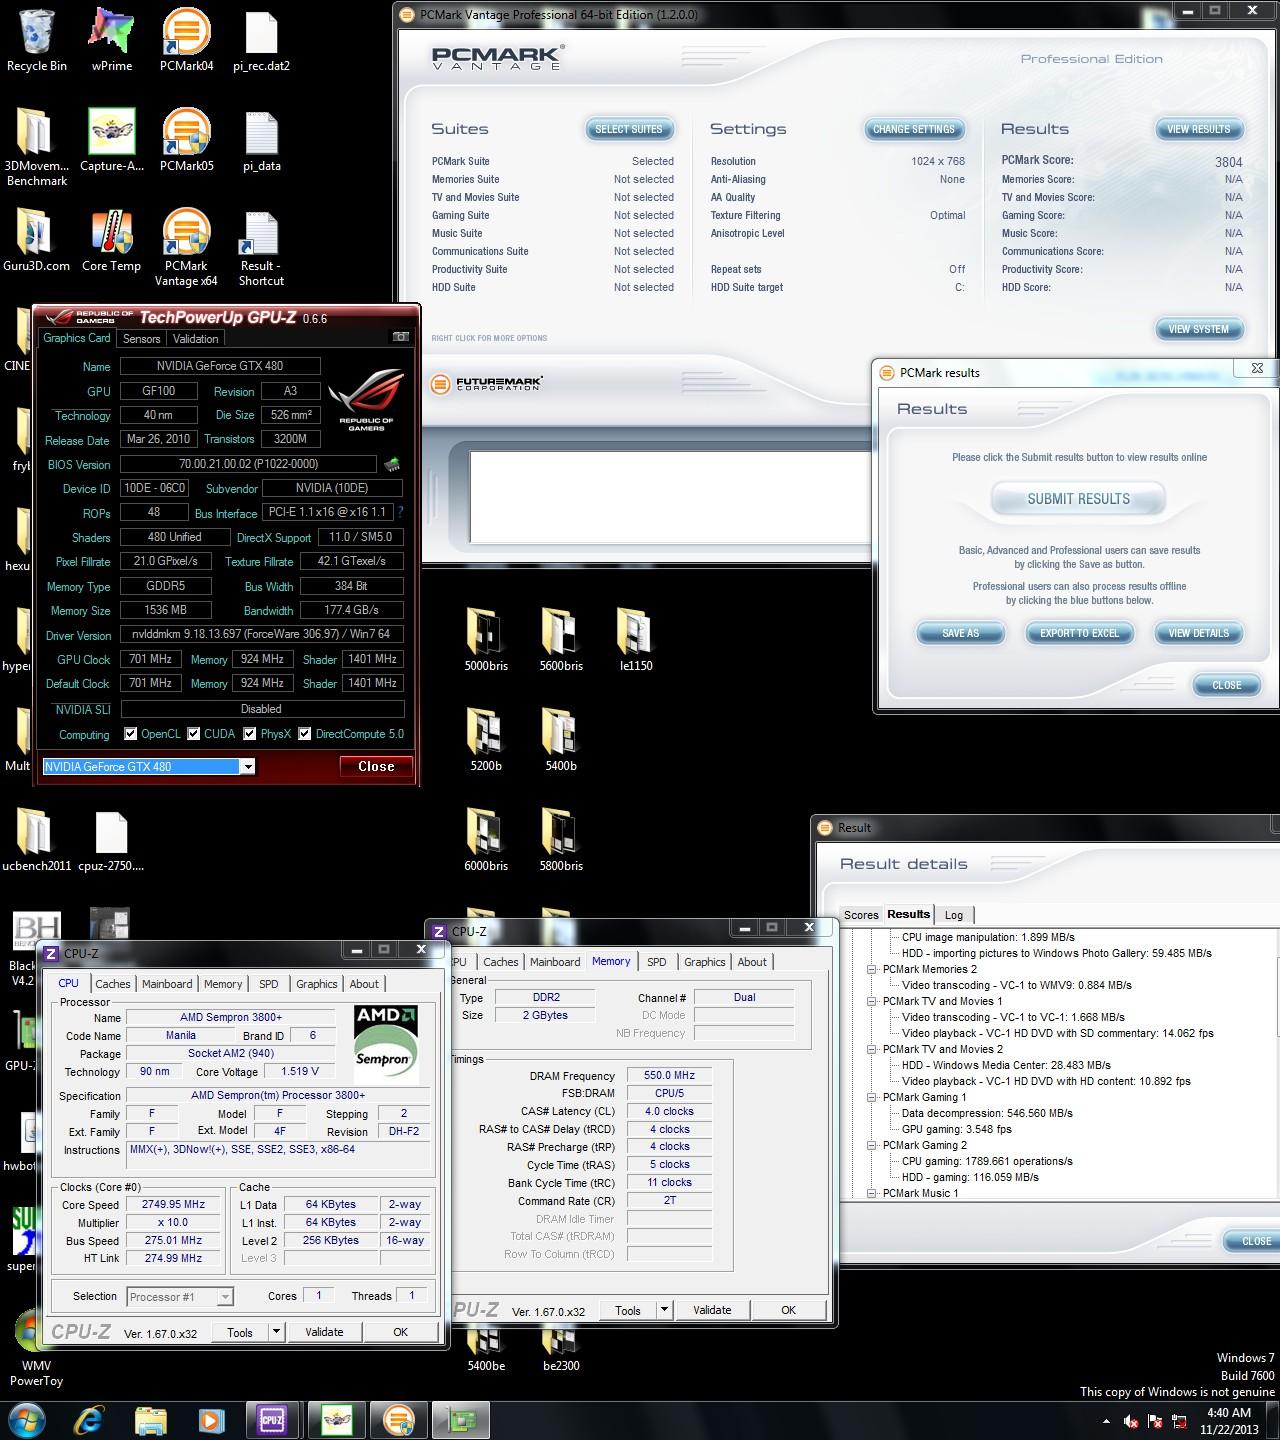
Task: Click the GPU Name field in GPU-Z
Action: [x=220, y=366]
